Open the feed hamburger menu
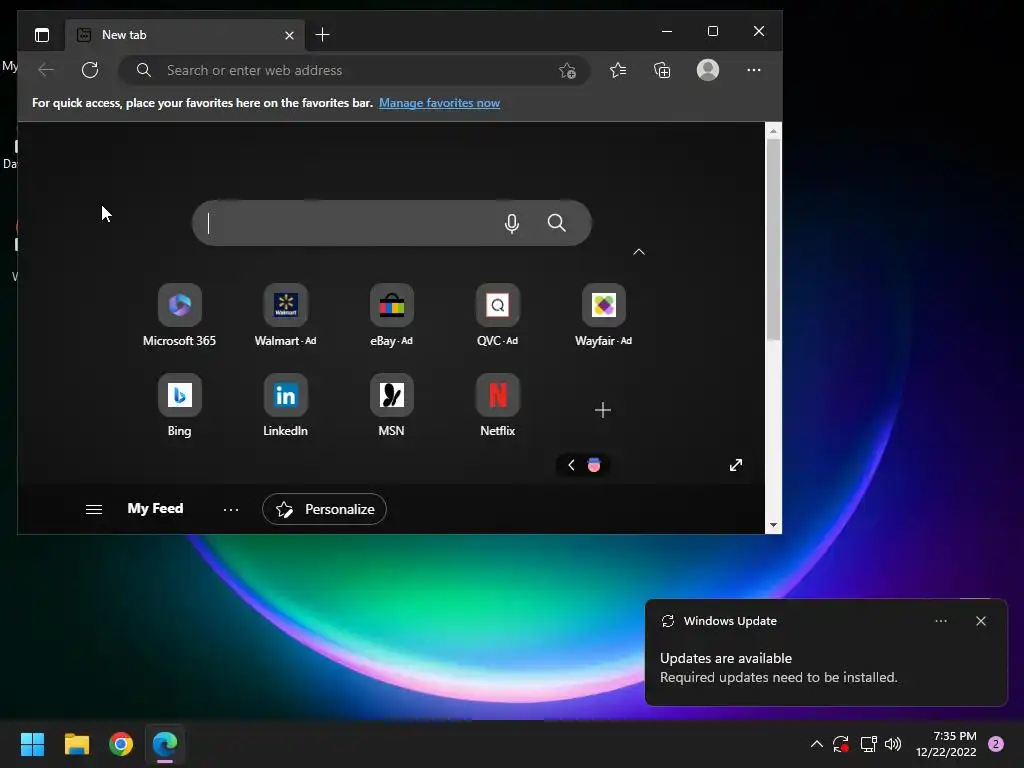This screenshot has width=1024, height=768. click(94, 509)
